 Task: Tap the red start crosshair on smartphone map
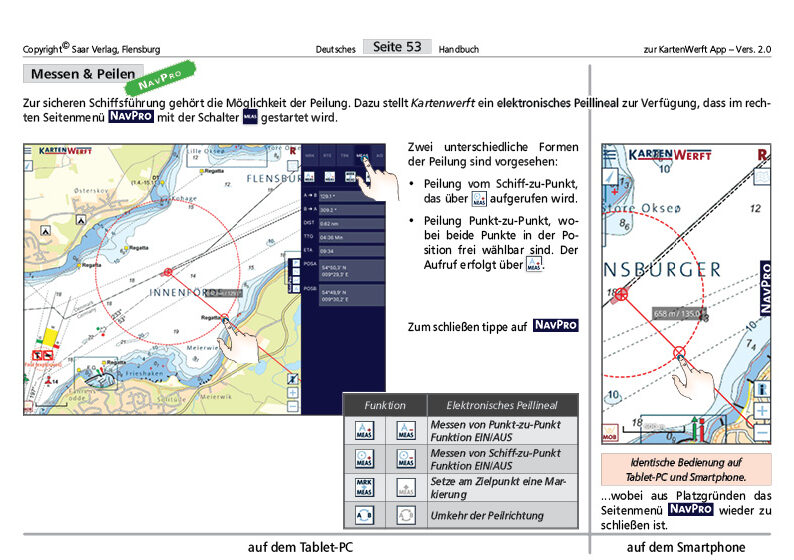621,294
